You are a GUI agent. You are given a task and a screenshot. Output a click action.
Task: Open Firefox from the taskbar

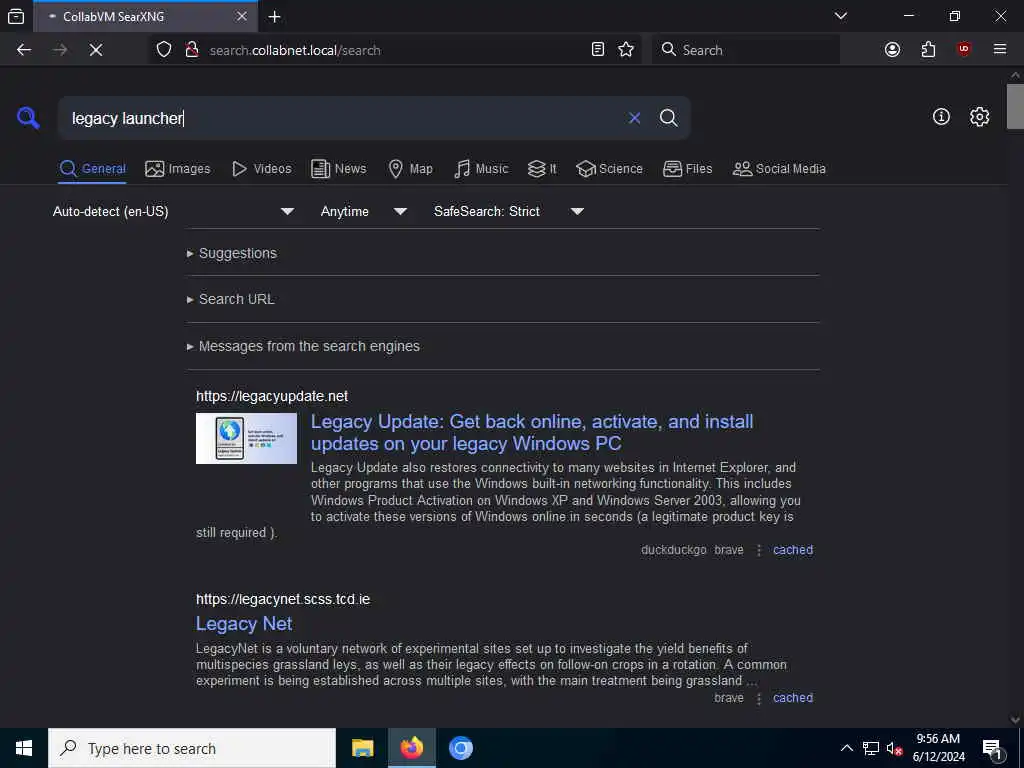pyautogui.click(x=411, y=748)
